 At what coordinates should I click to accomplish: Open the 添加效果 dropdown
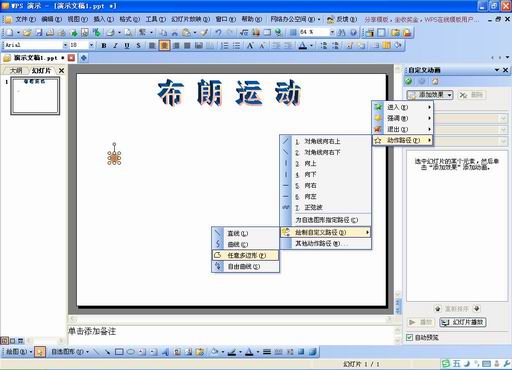(x=430, y=95)
